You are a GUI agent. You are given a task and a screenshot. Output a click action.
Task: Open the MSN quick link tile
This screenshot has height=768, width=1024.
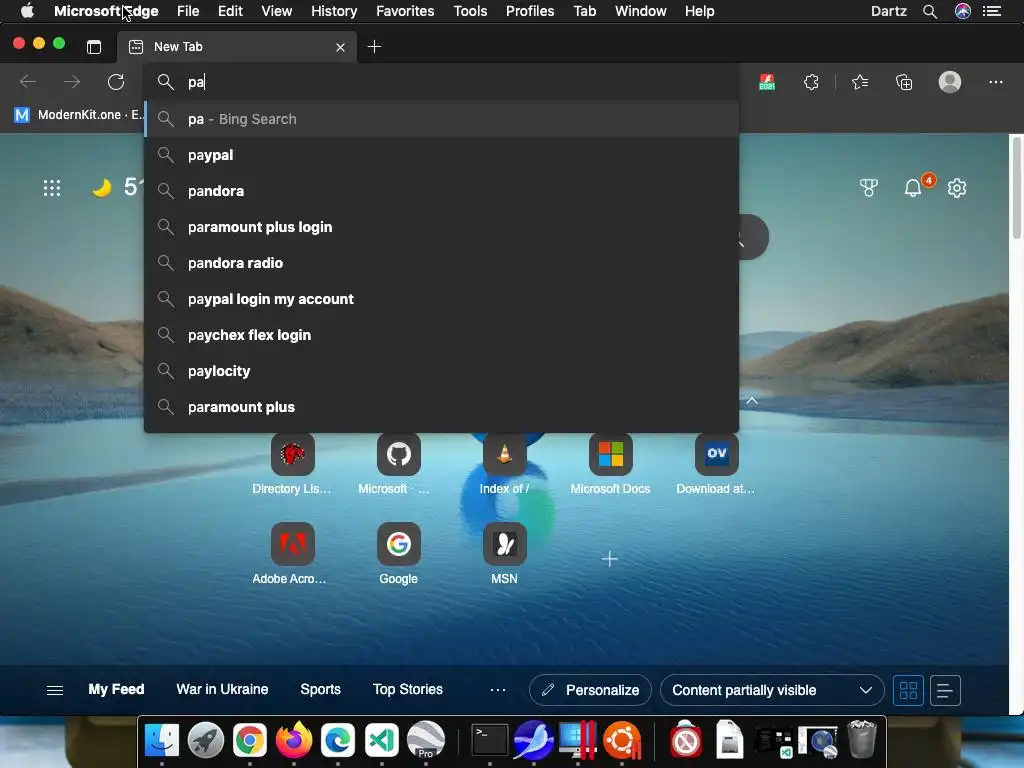tap(504, 543)
